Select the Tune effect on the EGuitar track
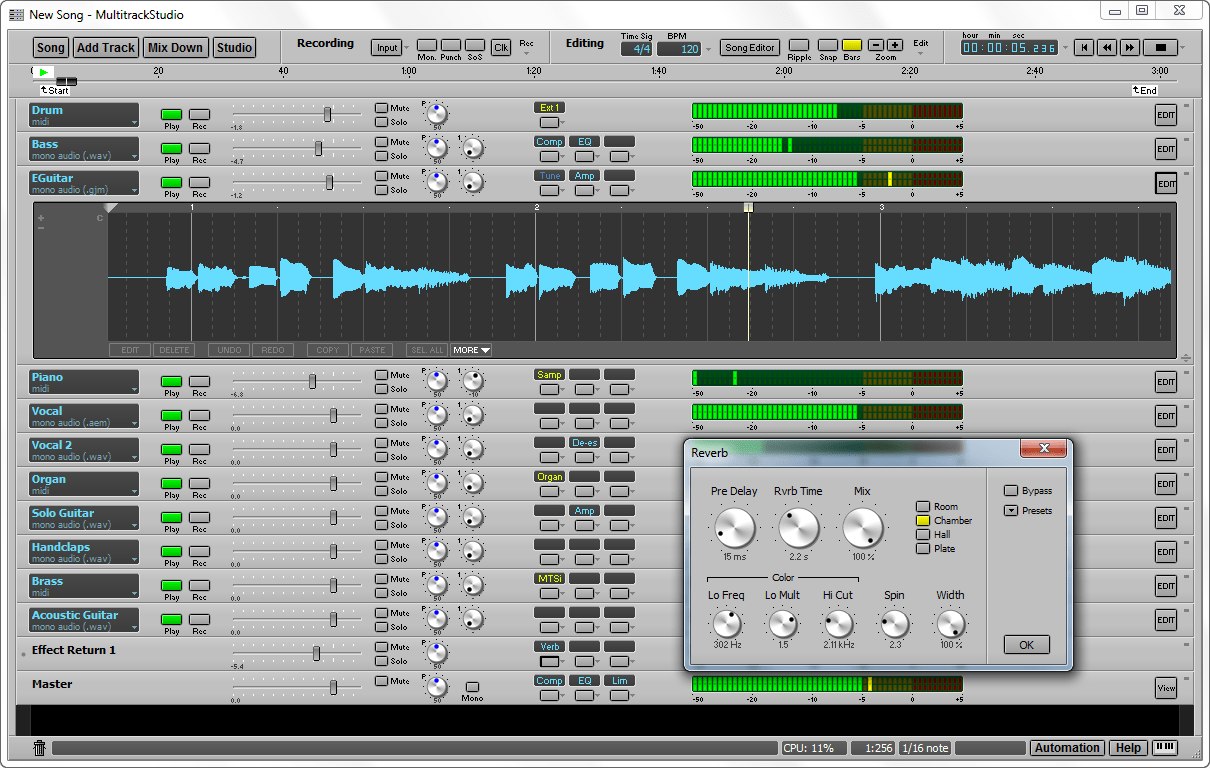Viewport: 1210px width, 768px height. [549, 175]
